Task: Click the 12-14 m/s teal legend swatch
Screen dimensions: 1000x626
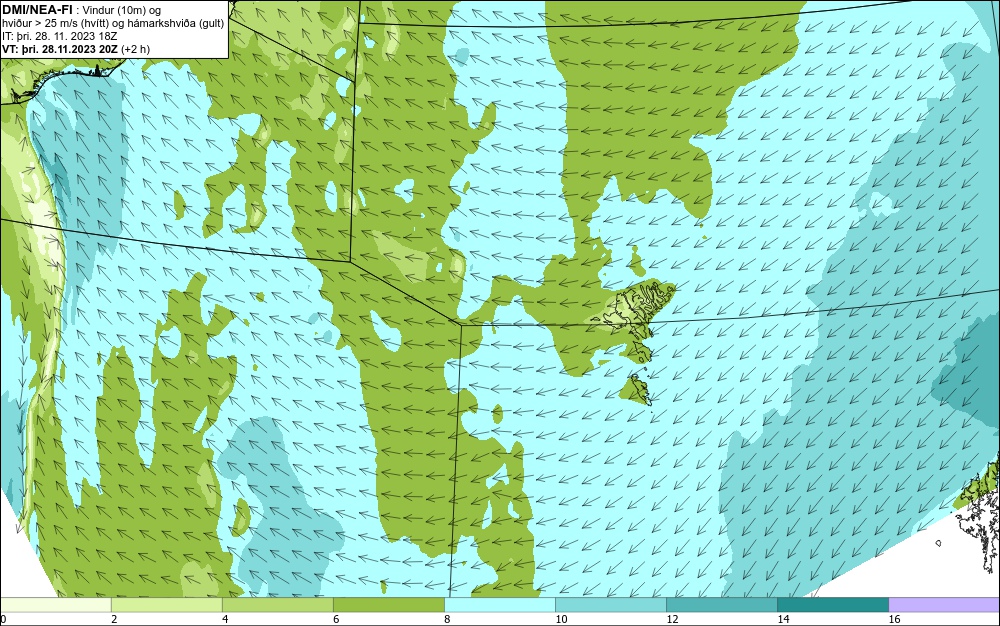Action: coord(722,605)
